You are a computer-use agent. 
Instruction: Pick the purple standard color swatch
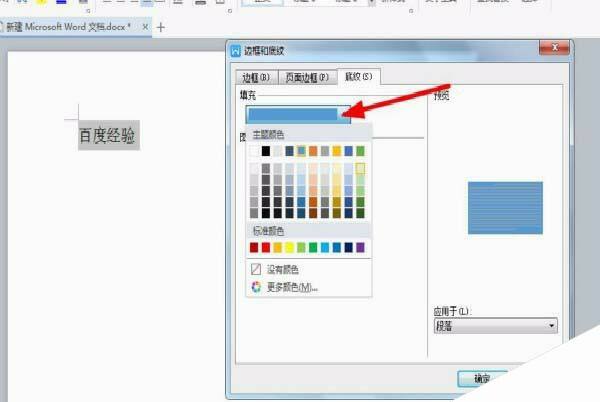point(360,247)
